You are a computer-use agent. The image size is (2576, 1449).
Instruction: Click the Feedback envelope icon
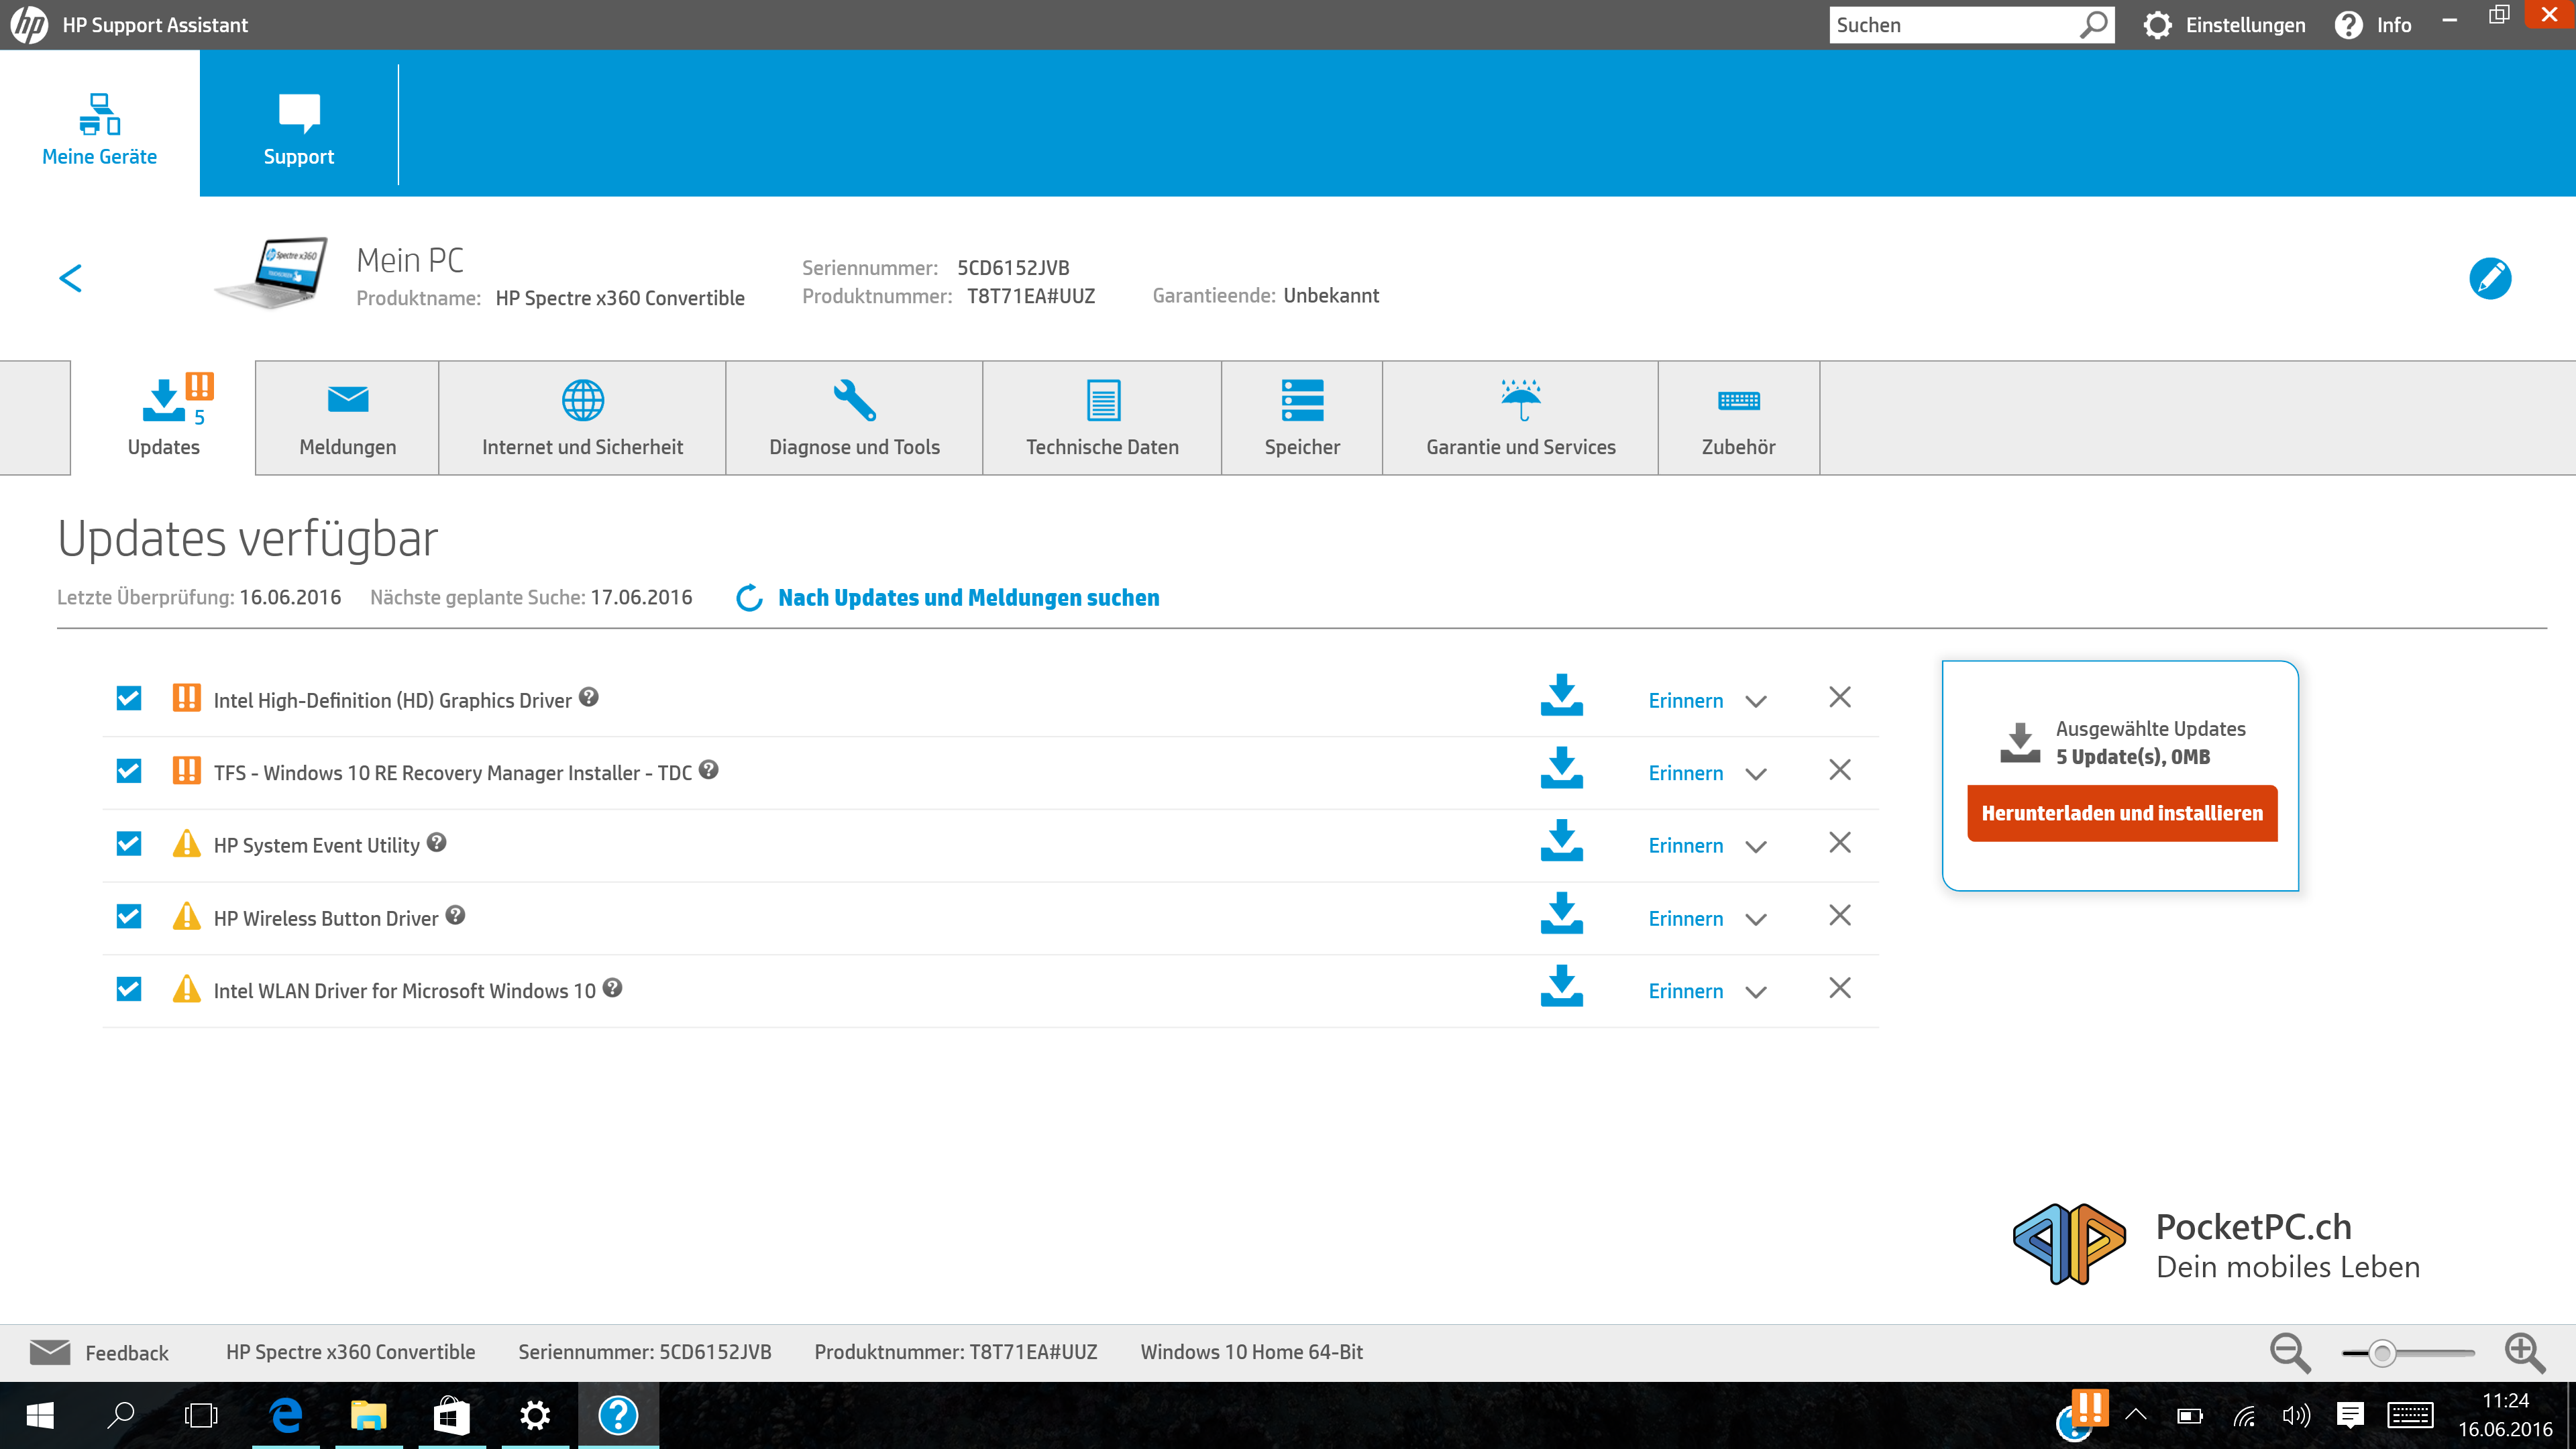point(50,1352)
